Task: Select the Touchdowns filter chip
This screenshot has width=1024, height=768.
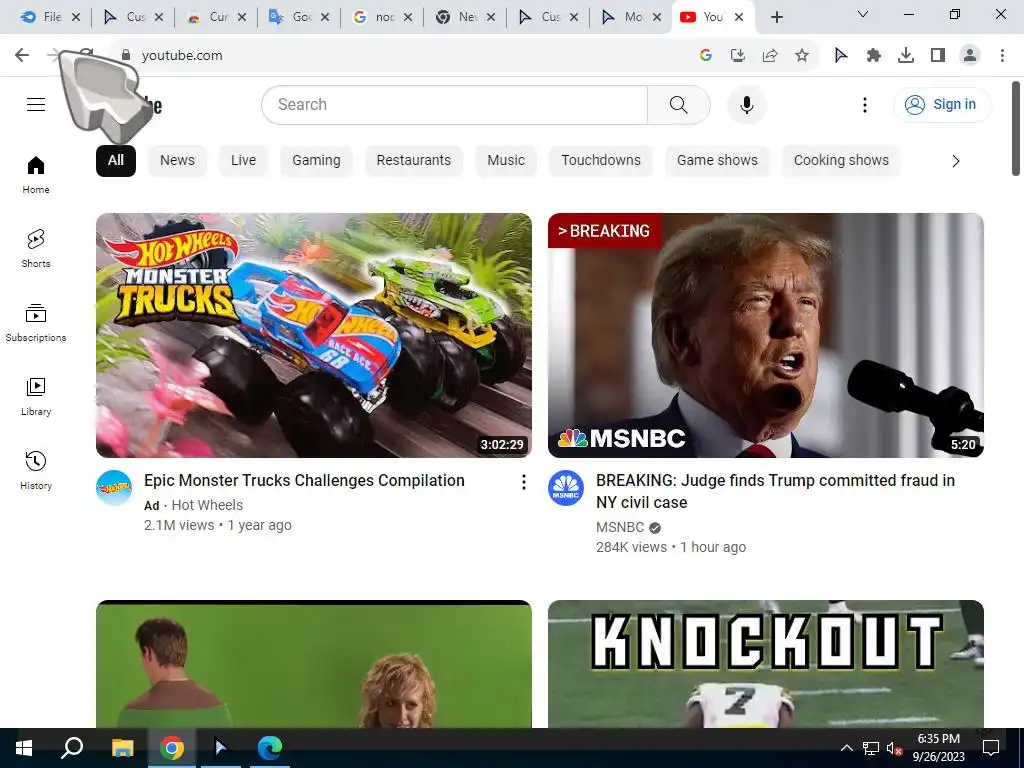Action: (601, 161)
